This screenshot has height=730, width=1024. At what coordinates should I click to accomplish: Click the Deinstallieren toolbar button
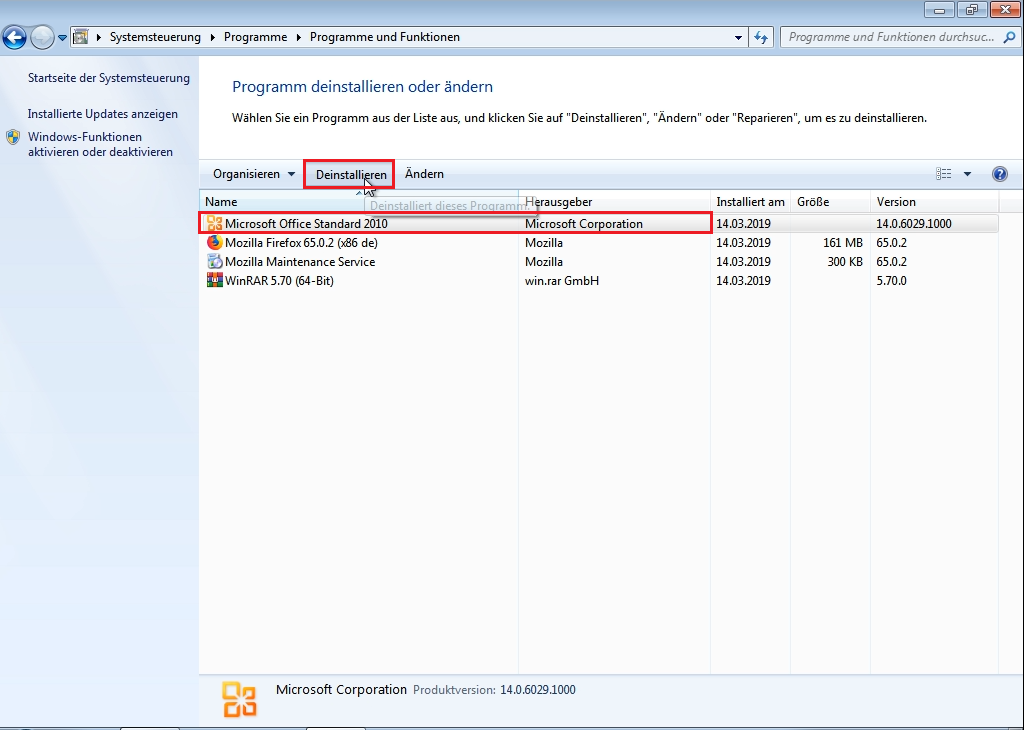(349, 174)
